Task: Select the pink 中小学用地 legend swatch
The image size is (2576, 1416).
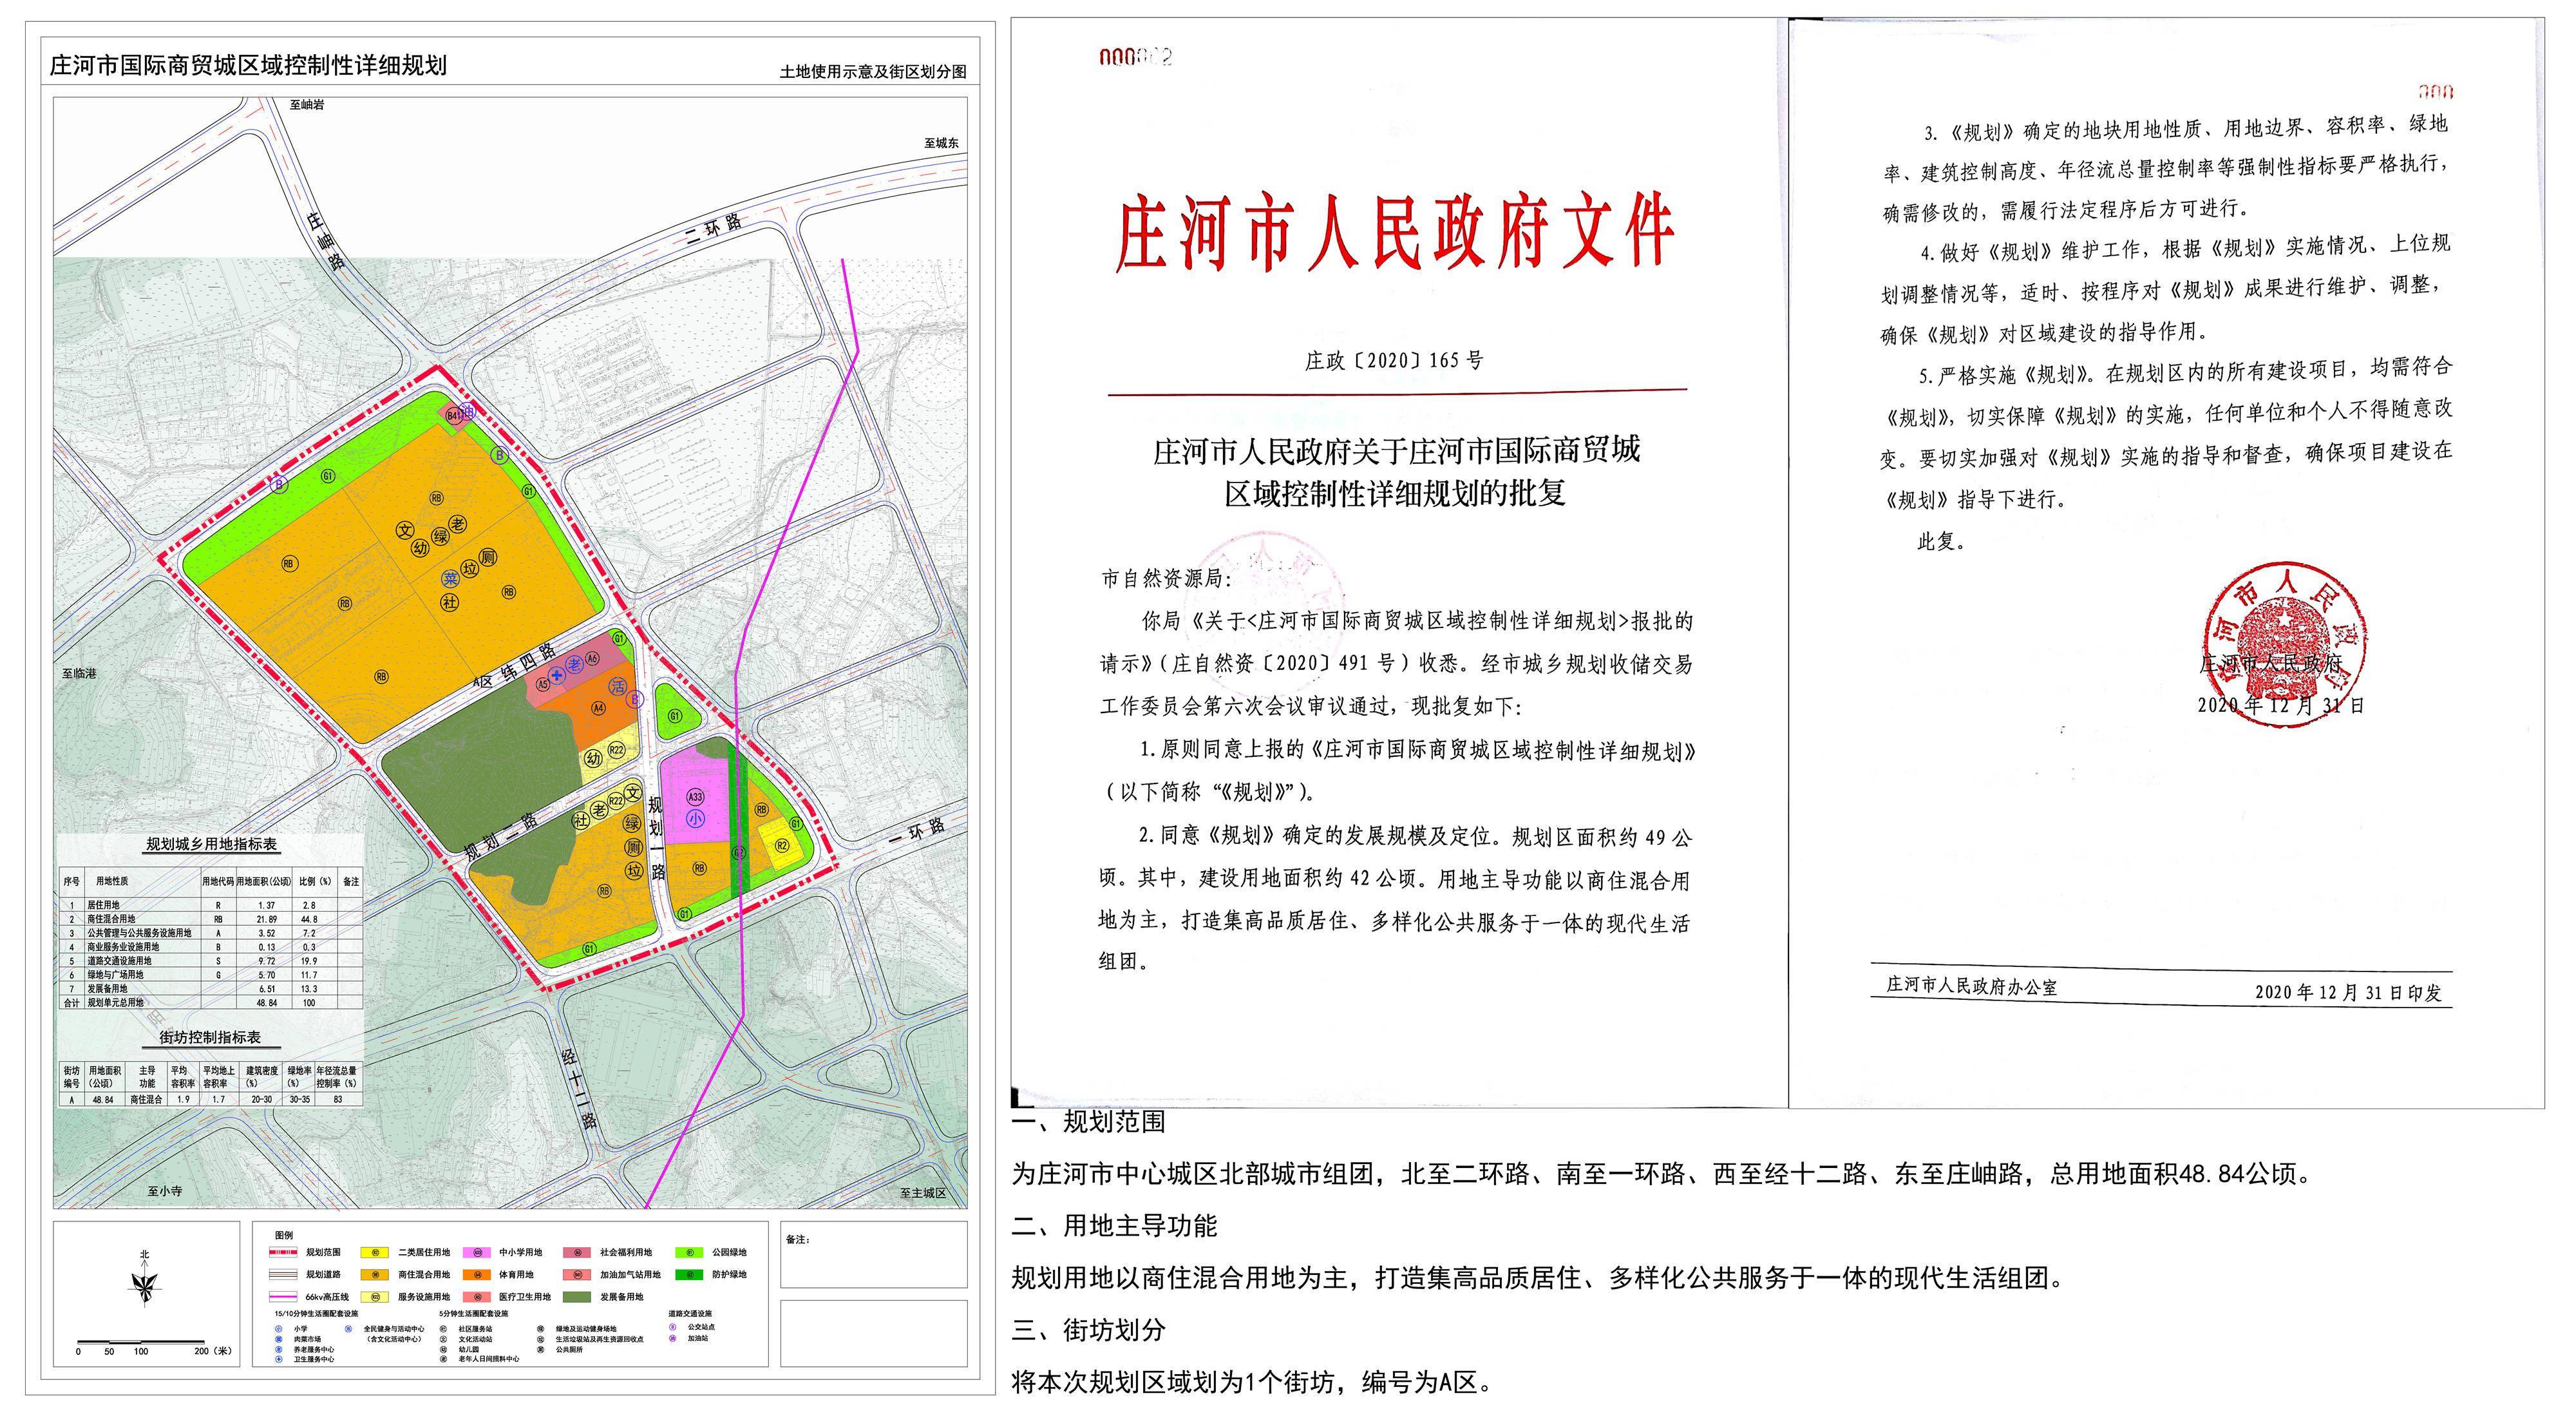Action: pos(477,1253)
